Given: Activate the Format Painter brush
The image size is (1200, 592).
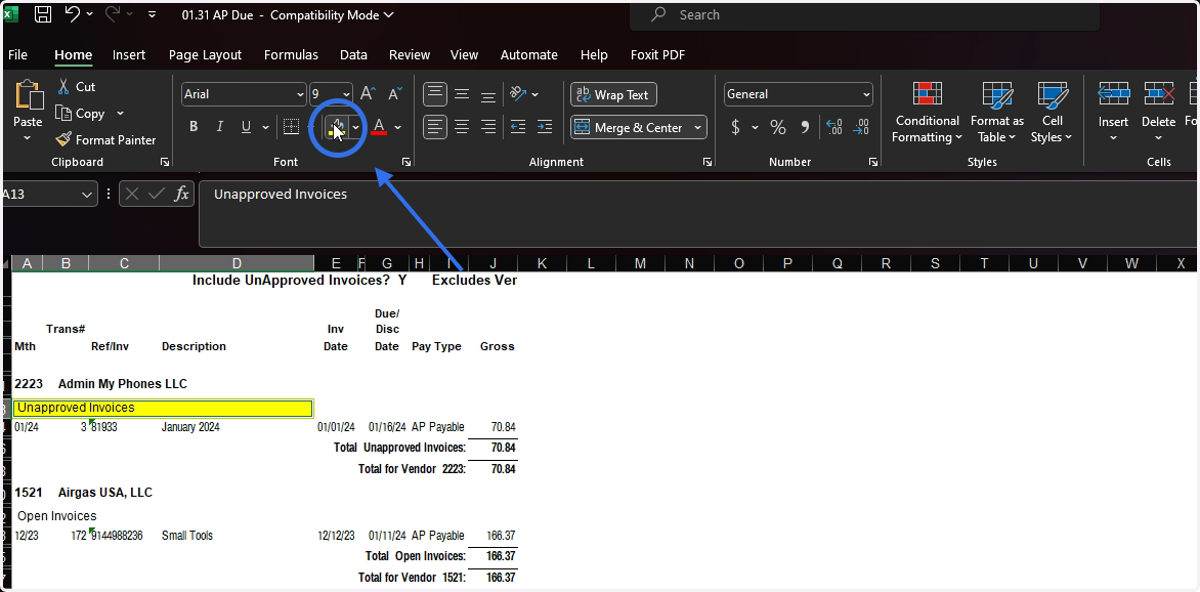Looking at the screenshot, I should [106, 140].
